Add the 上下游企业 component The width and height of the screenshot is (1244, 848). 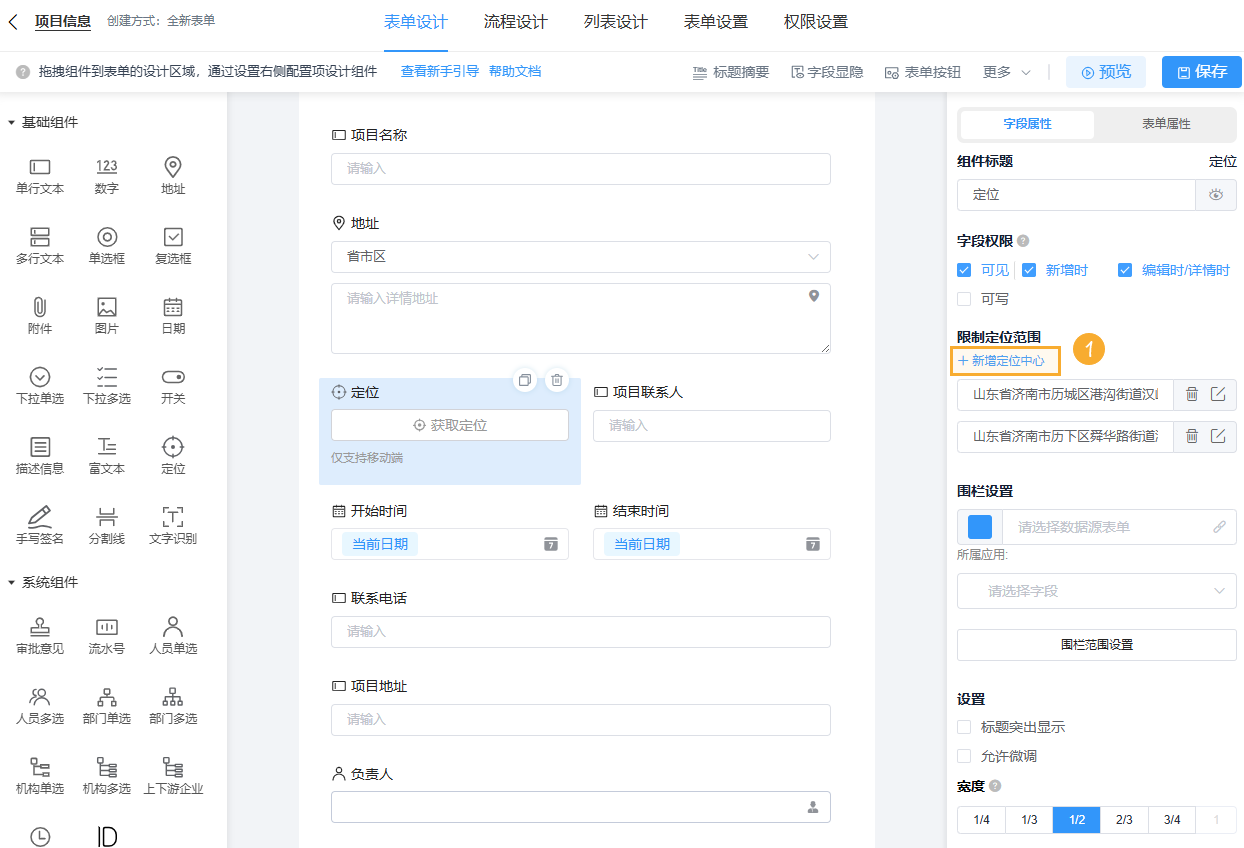point(172,775)
